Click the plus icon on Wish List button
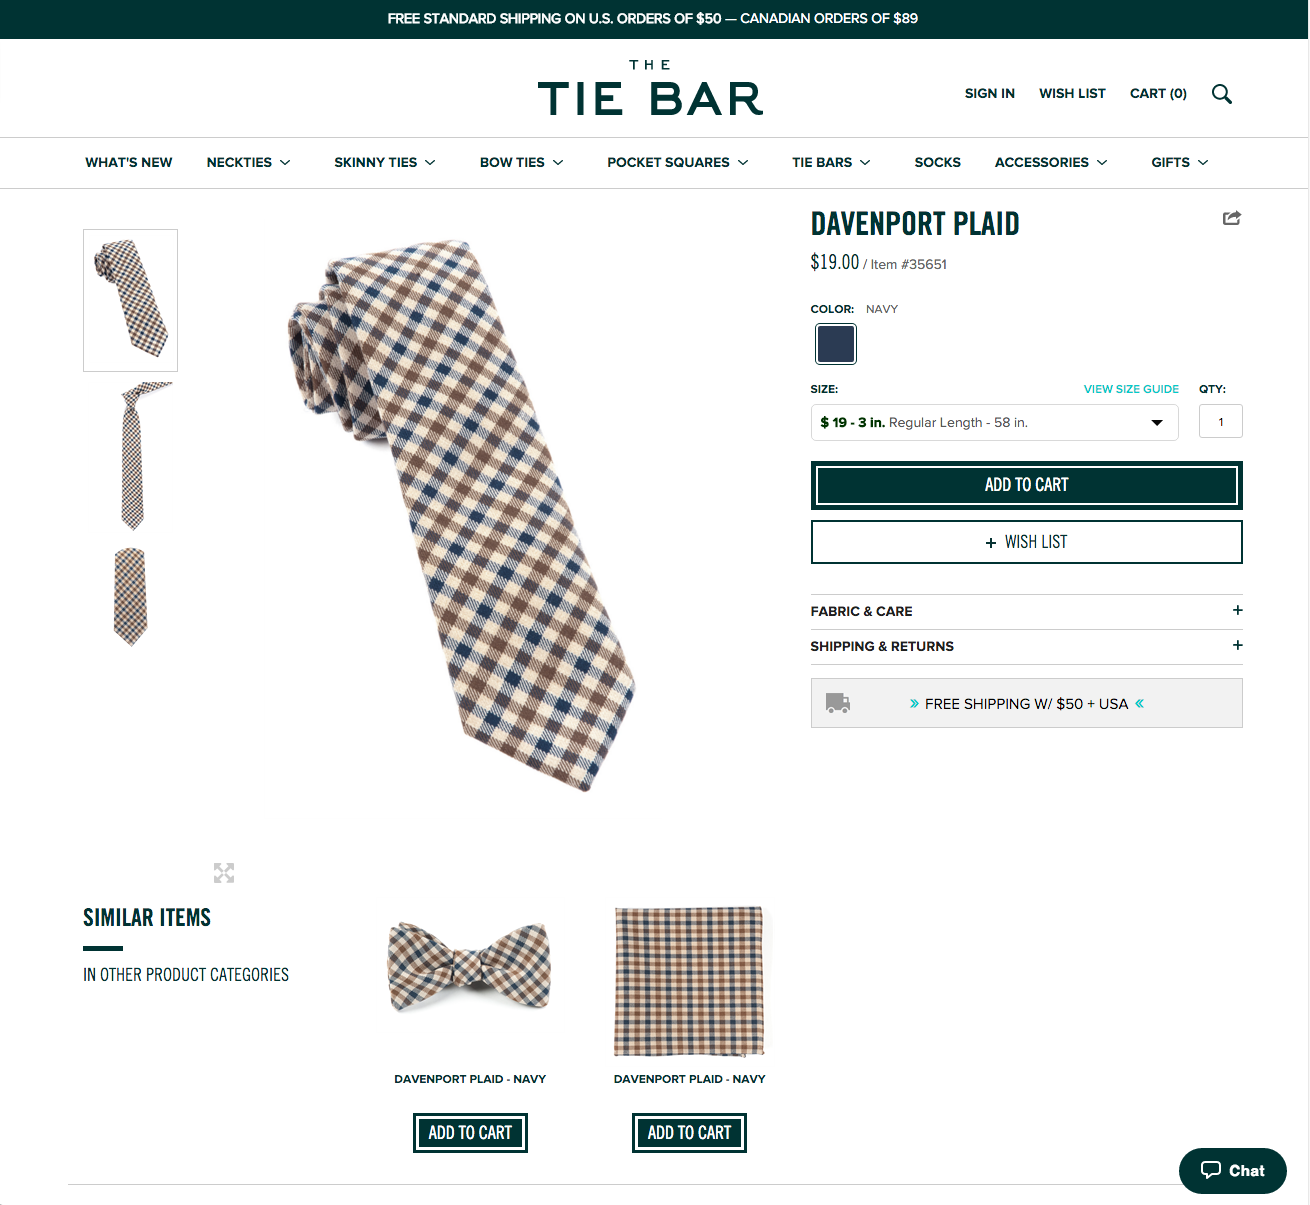 click(988, 541)
